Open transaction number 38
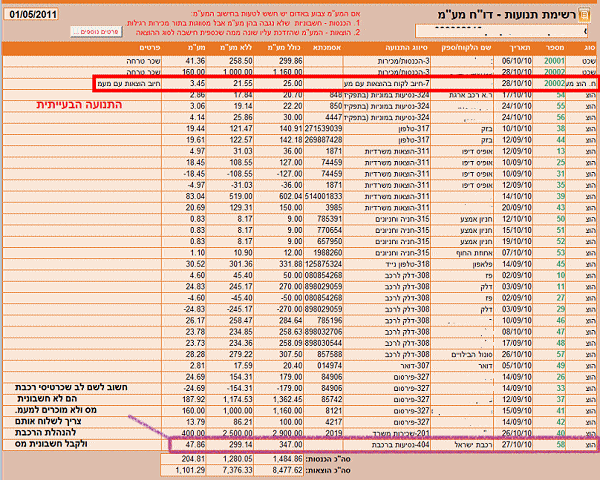 tap(561, 129)
